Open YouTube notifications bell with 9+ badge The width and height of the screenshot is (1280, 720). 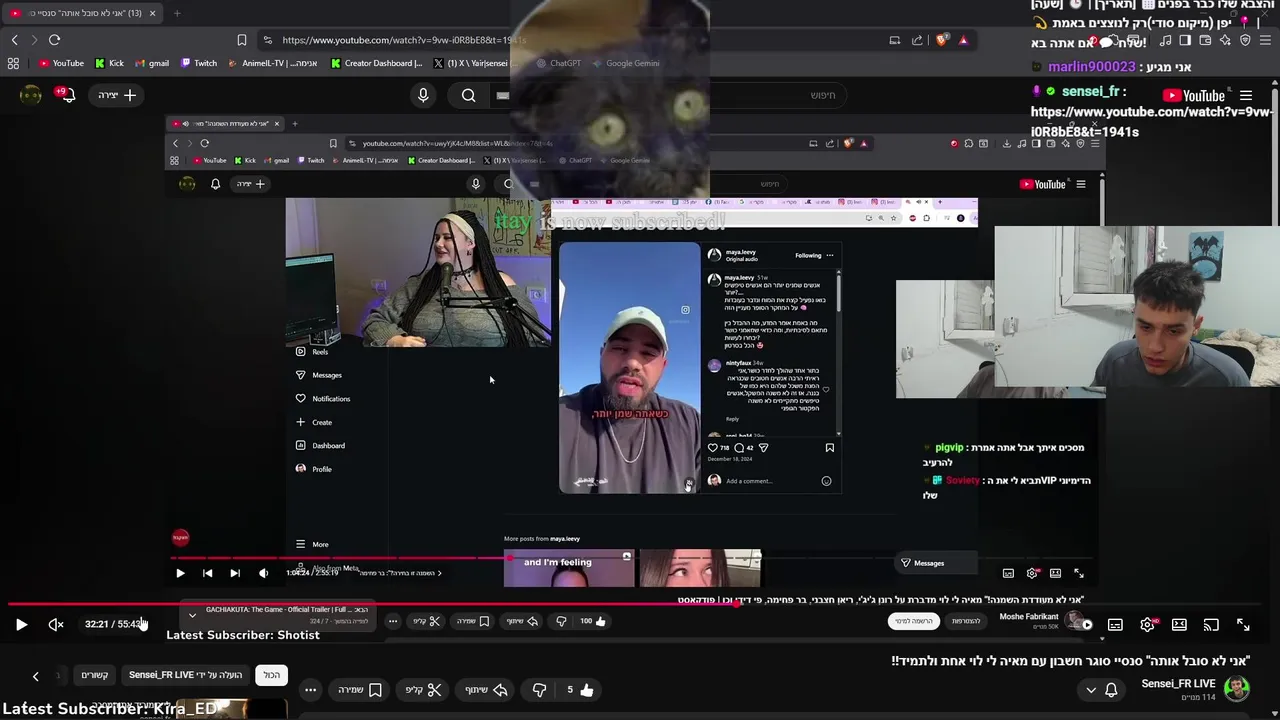67,95
